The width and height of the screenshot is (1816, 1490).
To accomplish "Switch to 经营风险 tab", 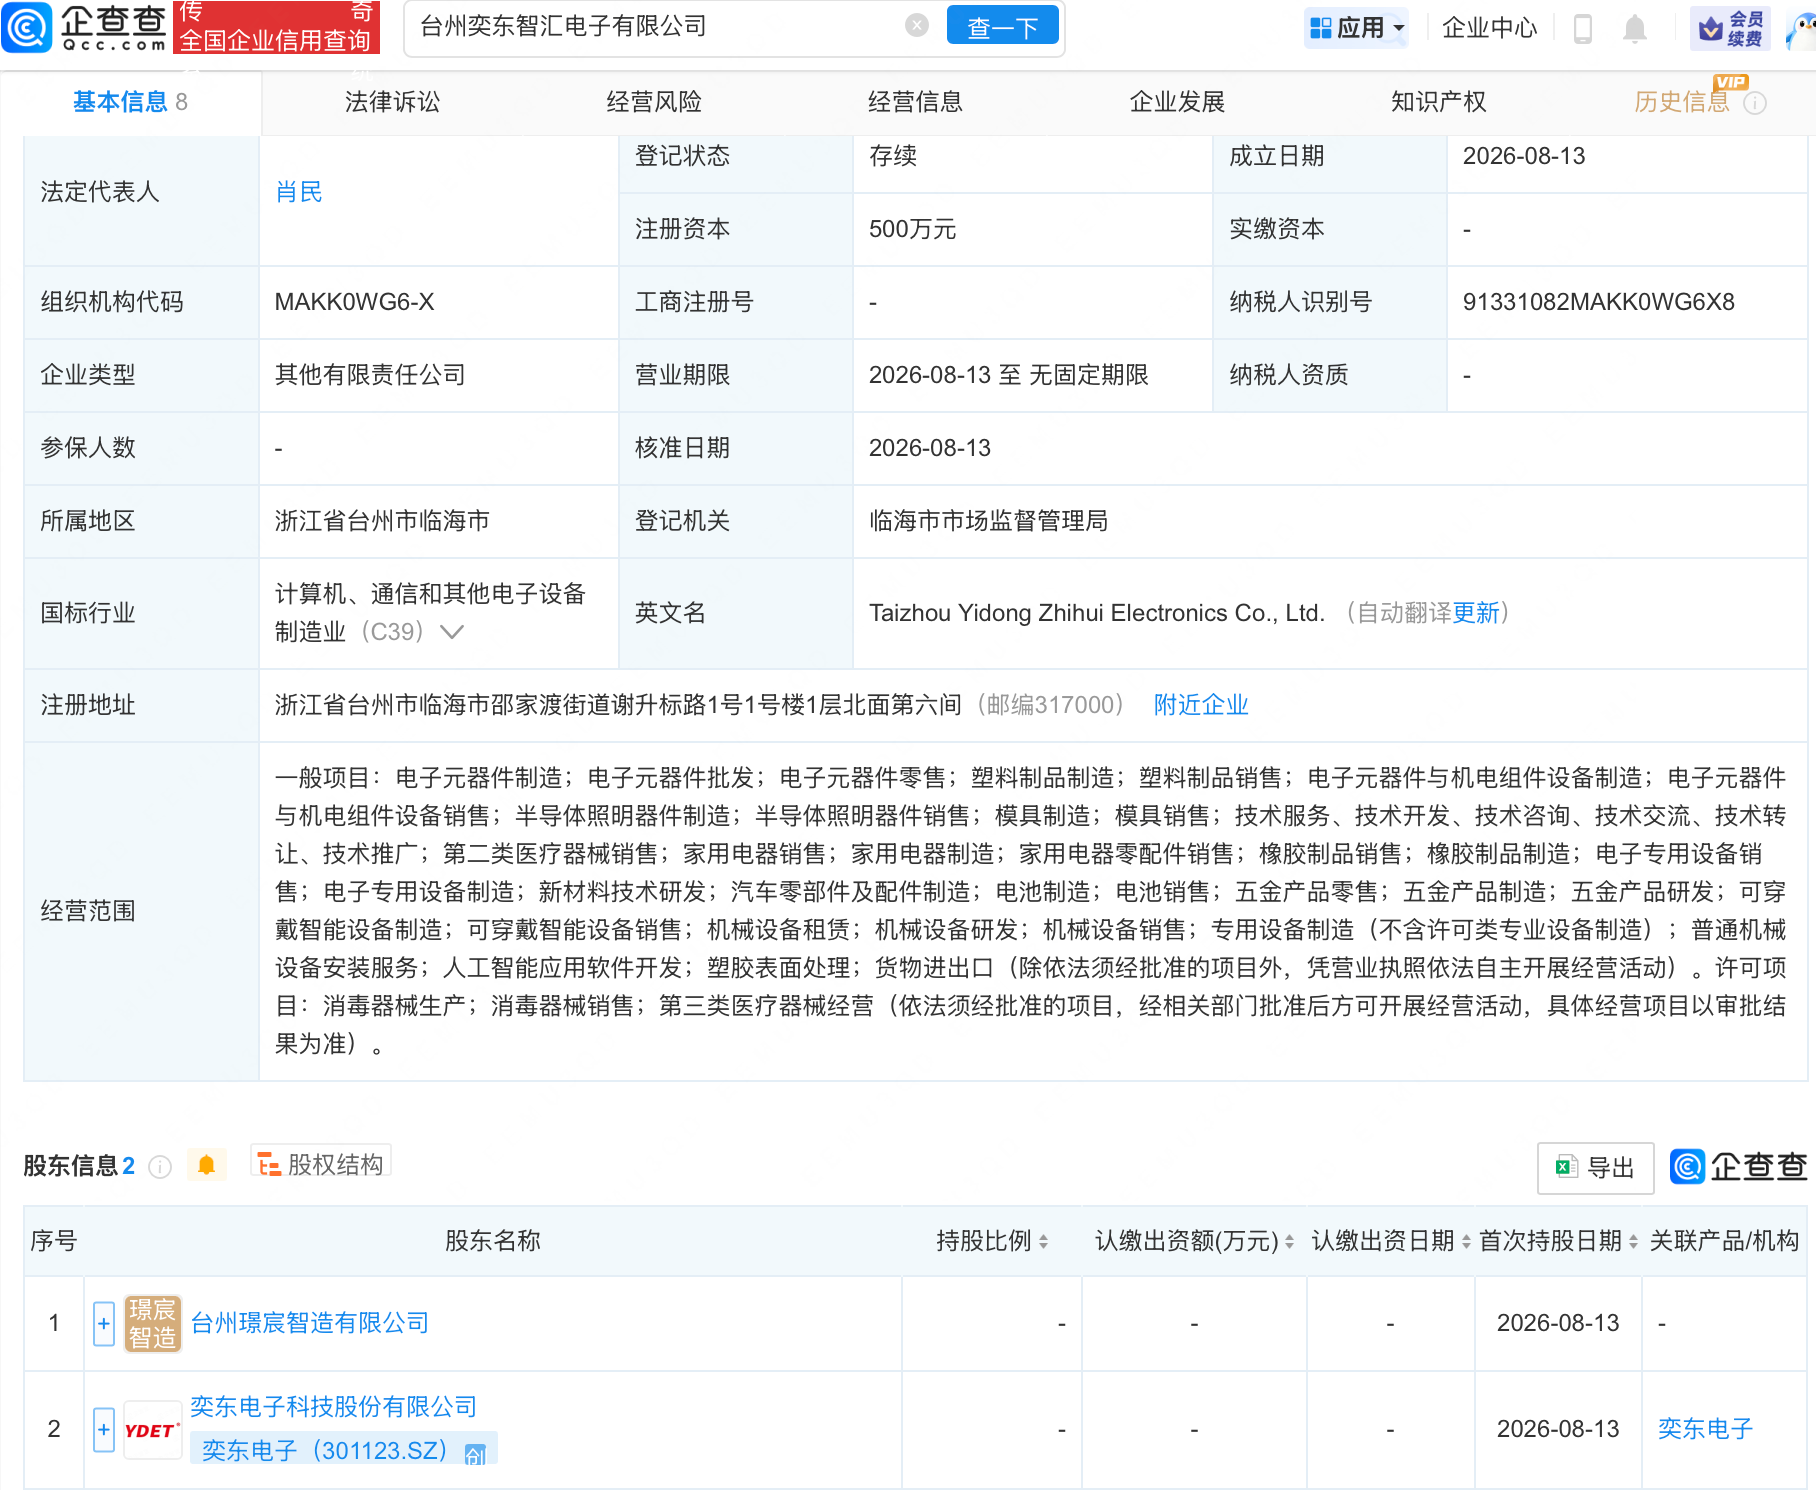I will pos(654,102).
